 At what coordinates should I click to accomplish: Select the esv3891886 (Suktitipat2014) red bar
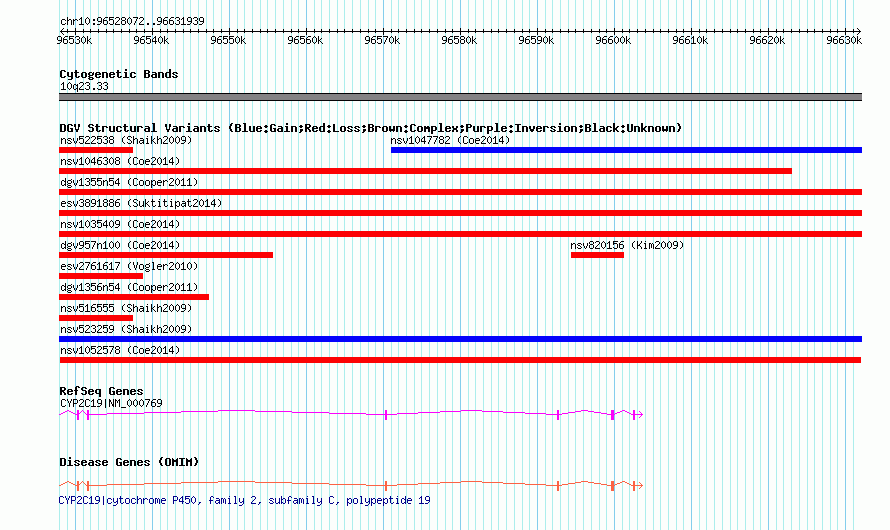click(460, 213)
